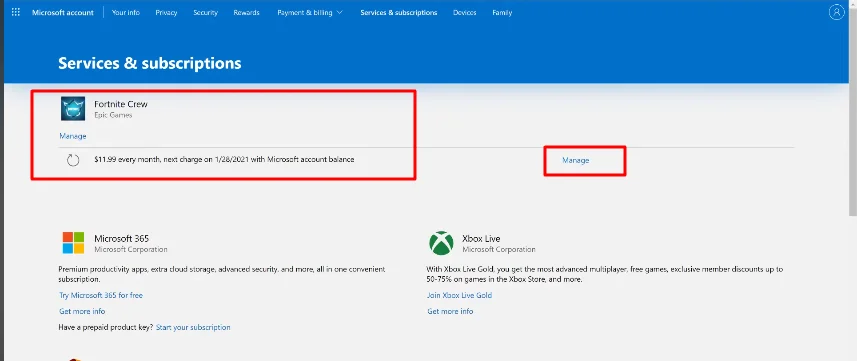Open the Your info tab
The height and width of the screenshot is (361, 857).
click(x=126, y=13)
